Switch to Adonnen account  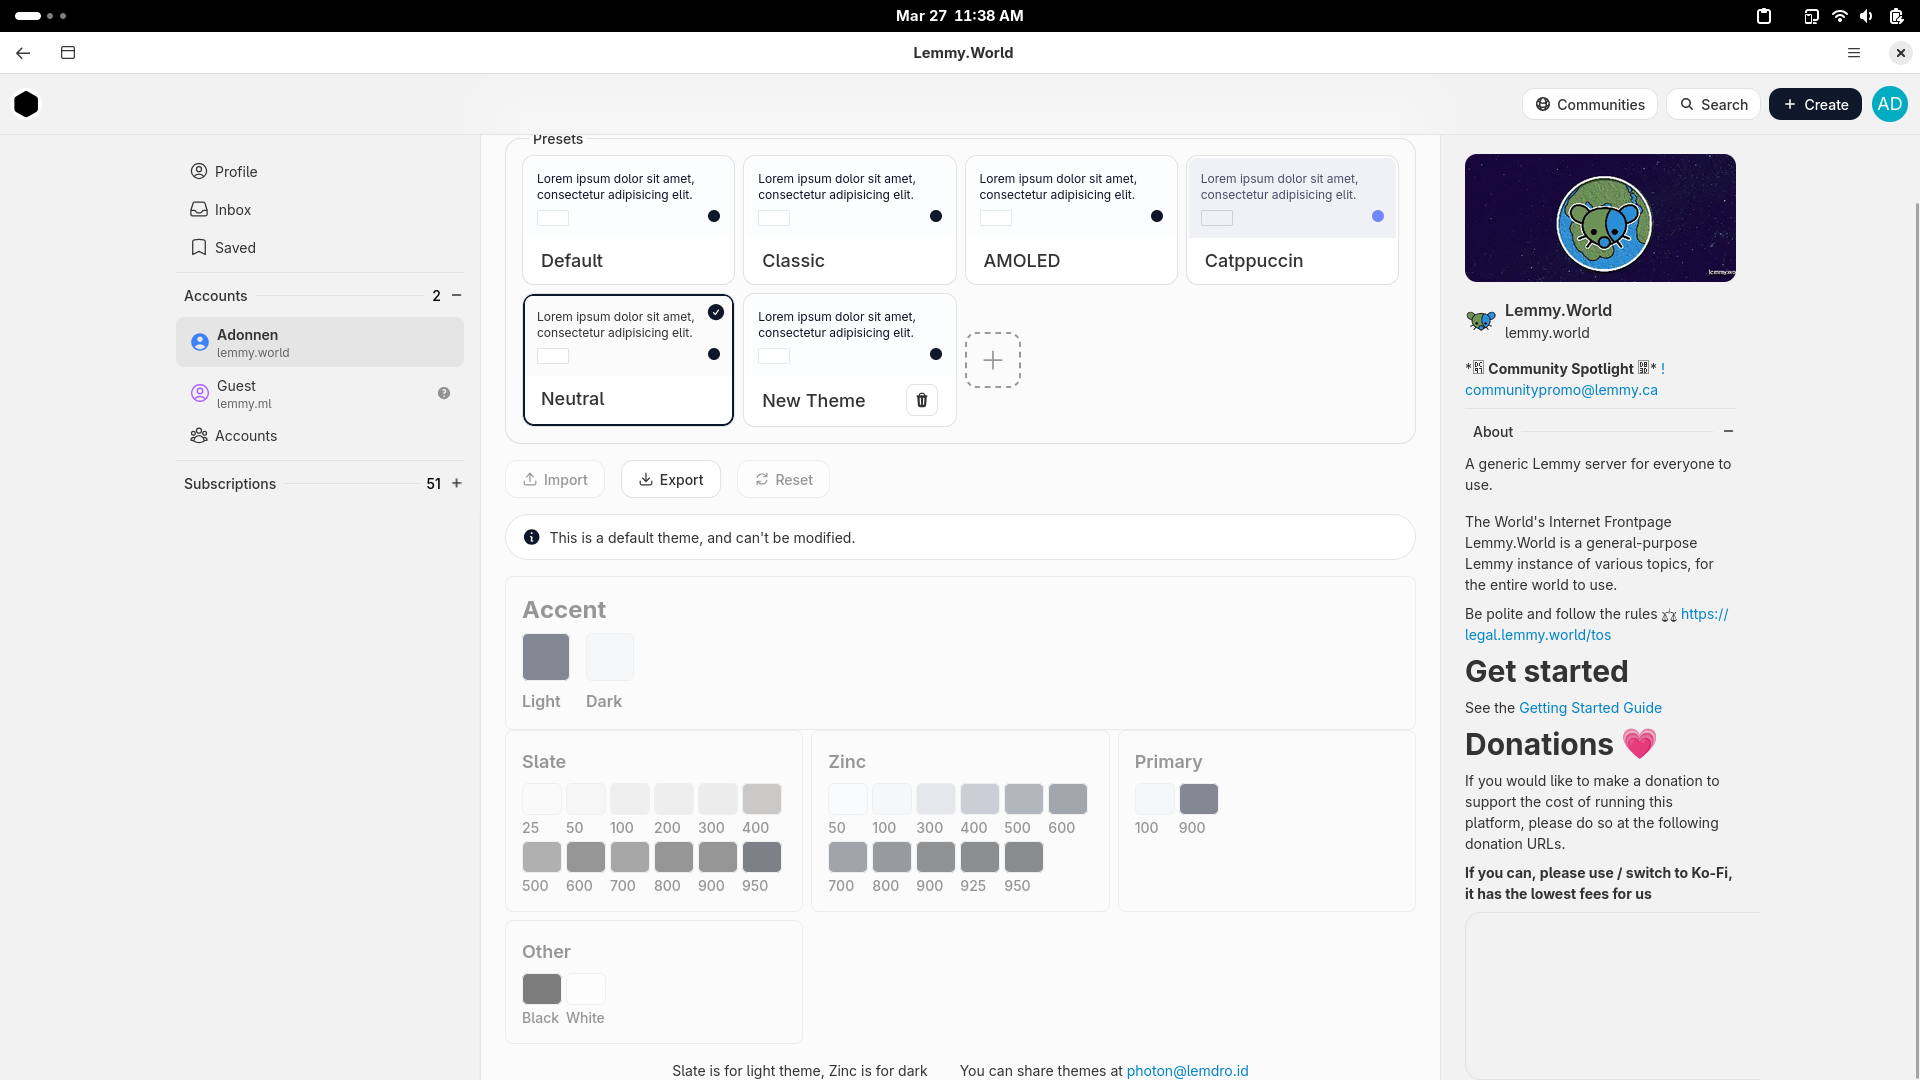[x=320, y=342]
